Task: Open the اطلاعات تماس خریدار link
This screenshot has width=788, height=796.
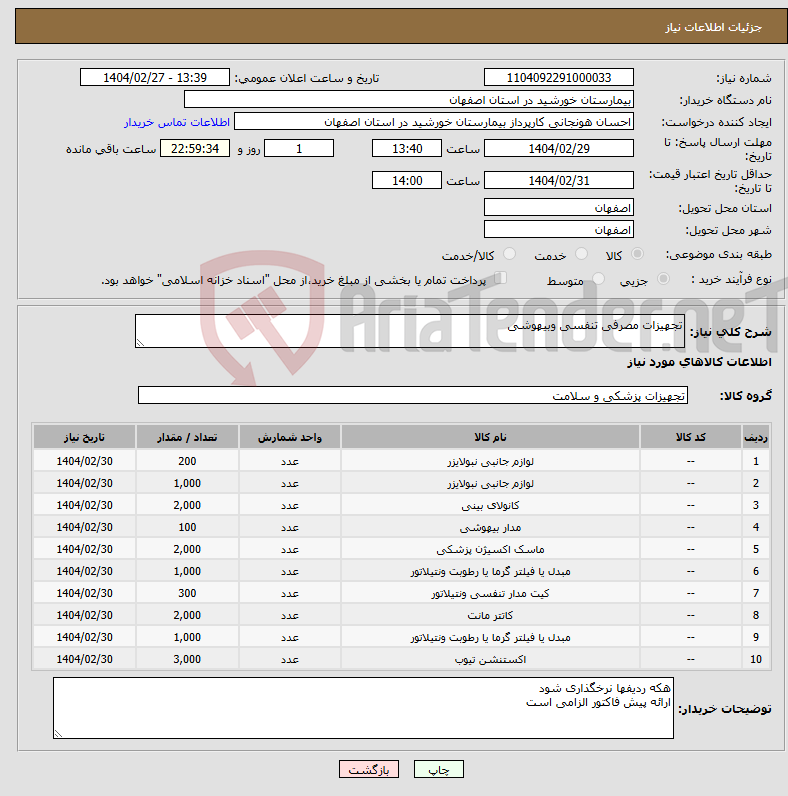Action: (177, 122)
